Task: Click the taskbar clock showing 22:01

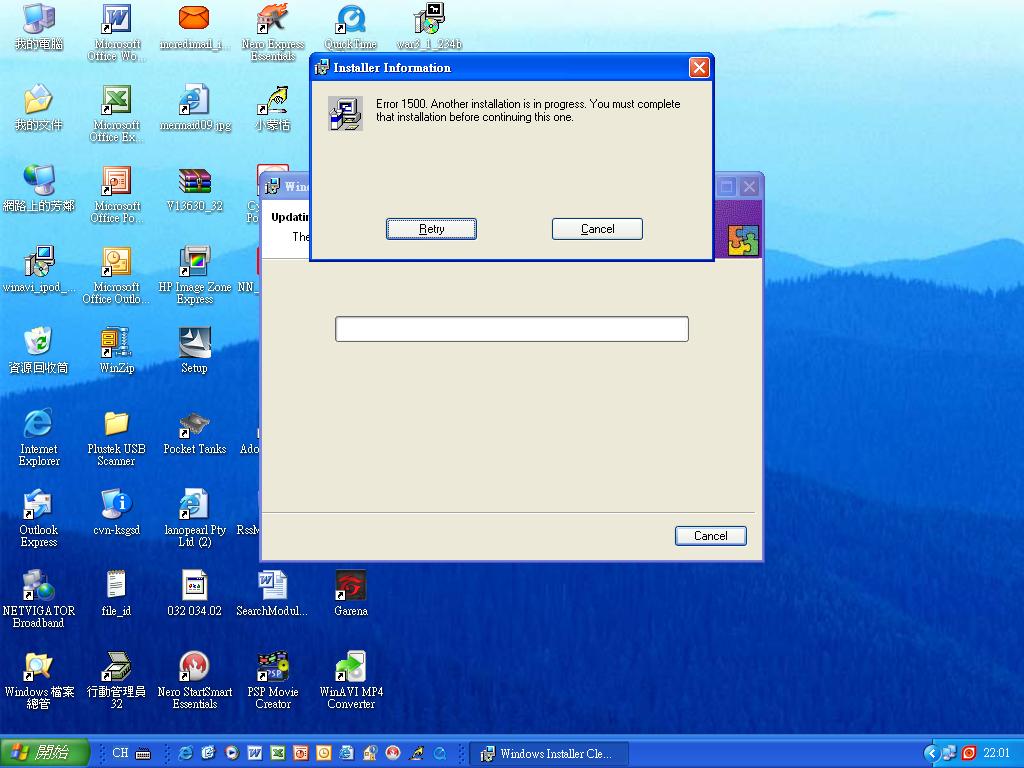Action: tap(997, 753)
